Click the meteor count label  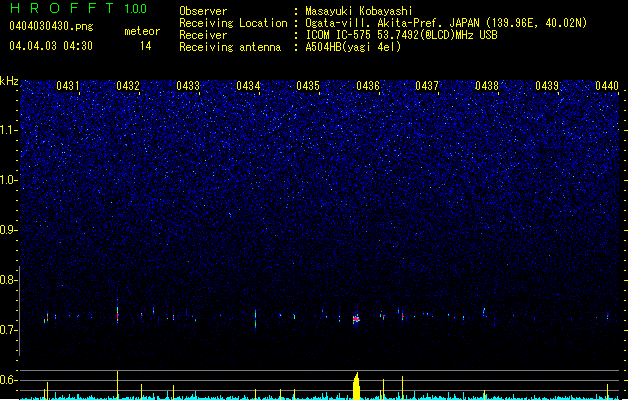coord(142,31)
